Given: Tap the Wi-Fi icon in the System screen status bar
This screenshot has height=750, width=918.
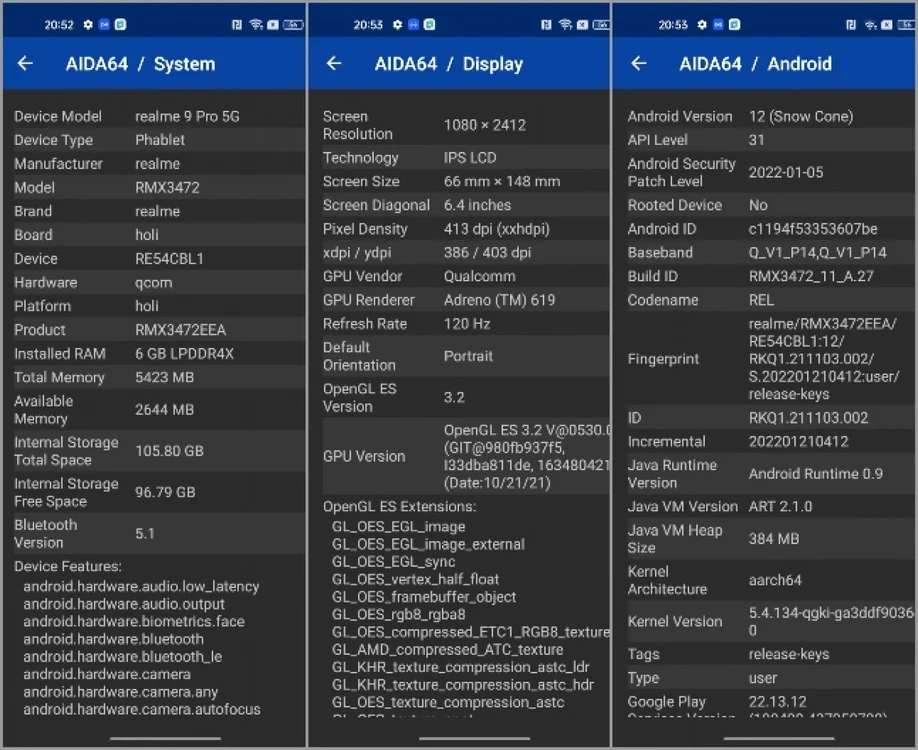Looking at the screenshot, I should (256, 25).
